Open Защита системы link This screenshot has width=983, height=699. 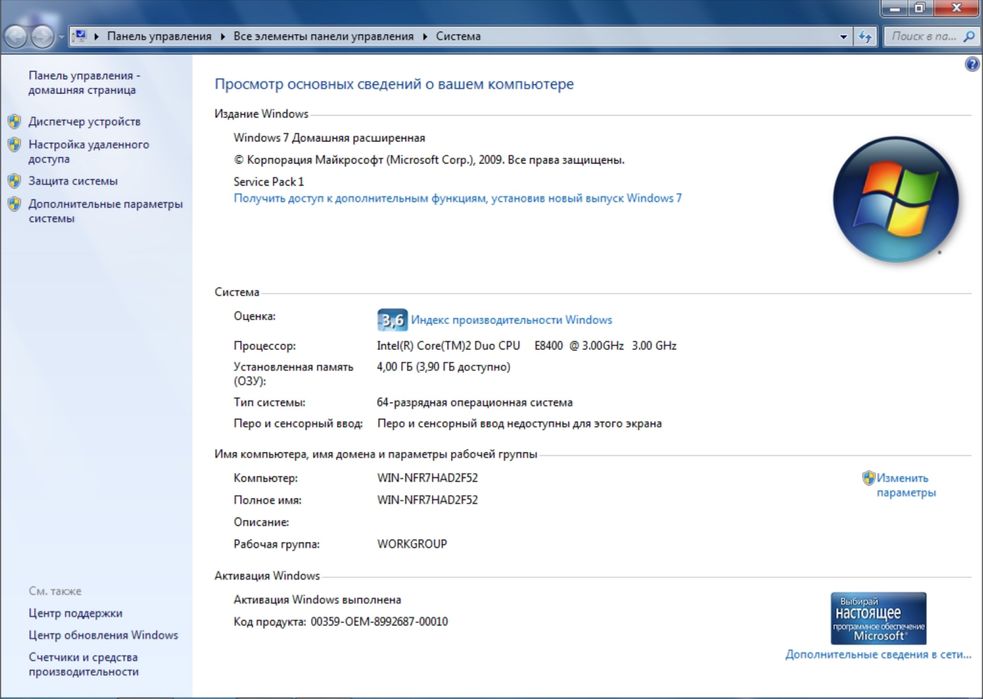pyautogui.click(x=73, y=181)
